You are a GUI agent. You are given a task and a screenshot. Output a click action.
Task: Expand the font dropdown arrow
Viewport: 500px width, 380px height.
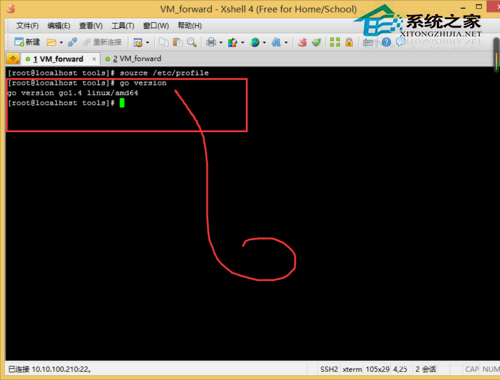(286, 43)
